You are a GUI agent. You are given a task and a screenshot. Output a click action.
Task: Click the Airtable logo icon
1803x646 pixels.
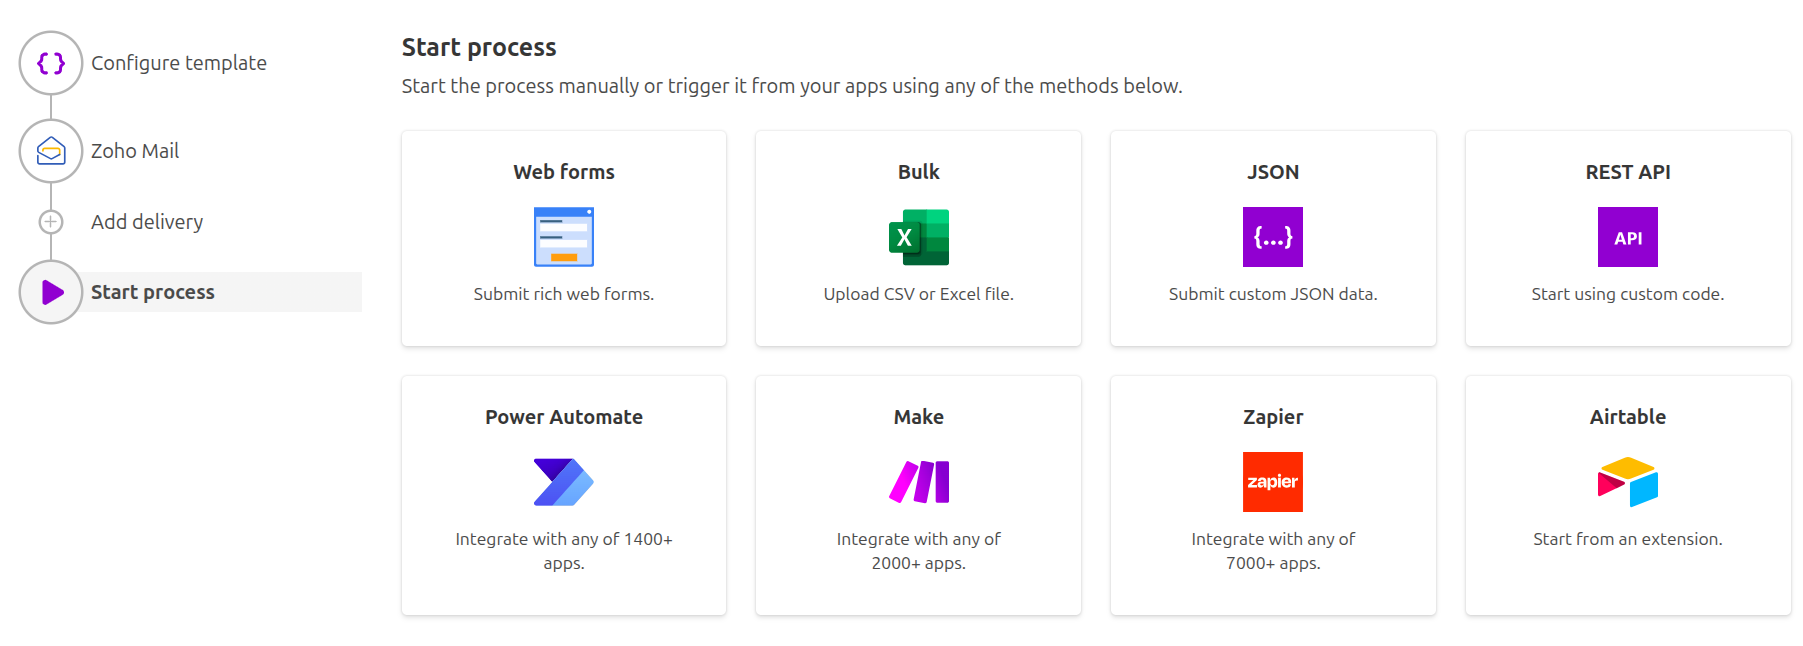click(x=1627, y=482)
